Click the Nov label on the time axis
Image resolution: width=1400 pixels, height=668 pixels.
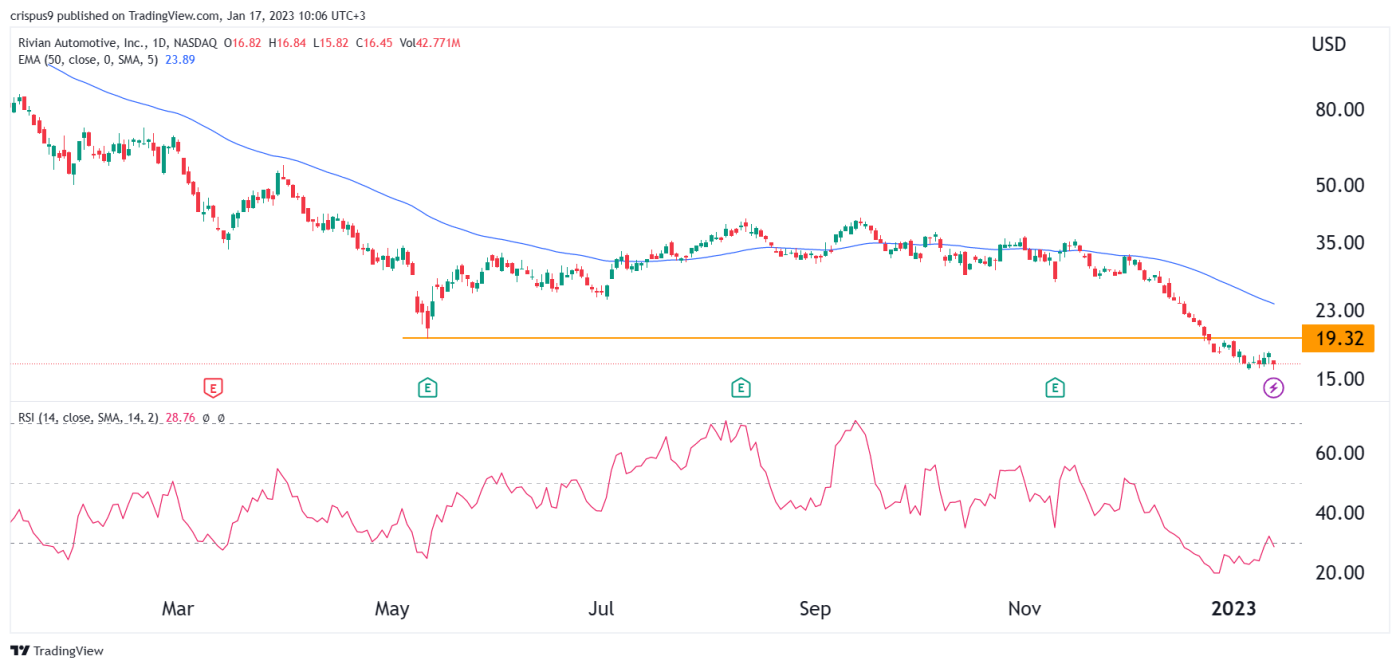(1025, 608)
